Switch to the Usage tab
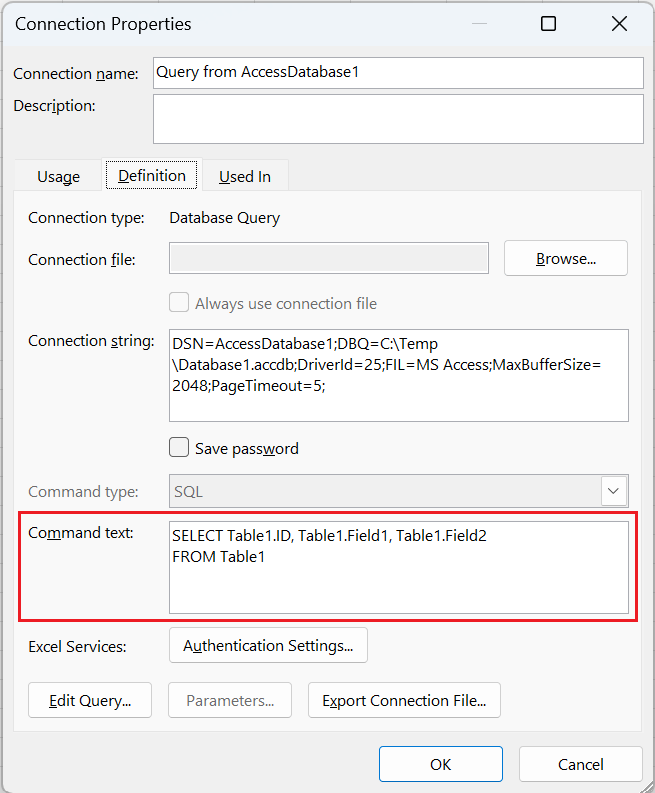The height and width of the screenshot is (793, 655). pyautogui.click(x=58, y=177)
